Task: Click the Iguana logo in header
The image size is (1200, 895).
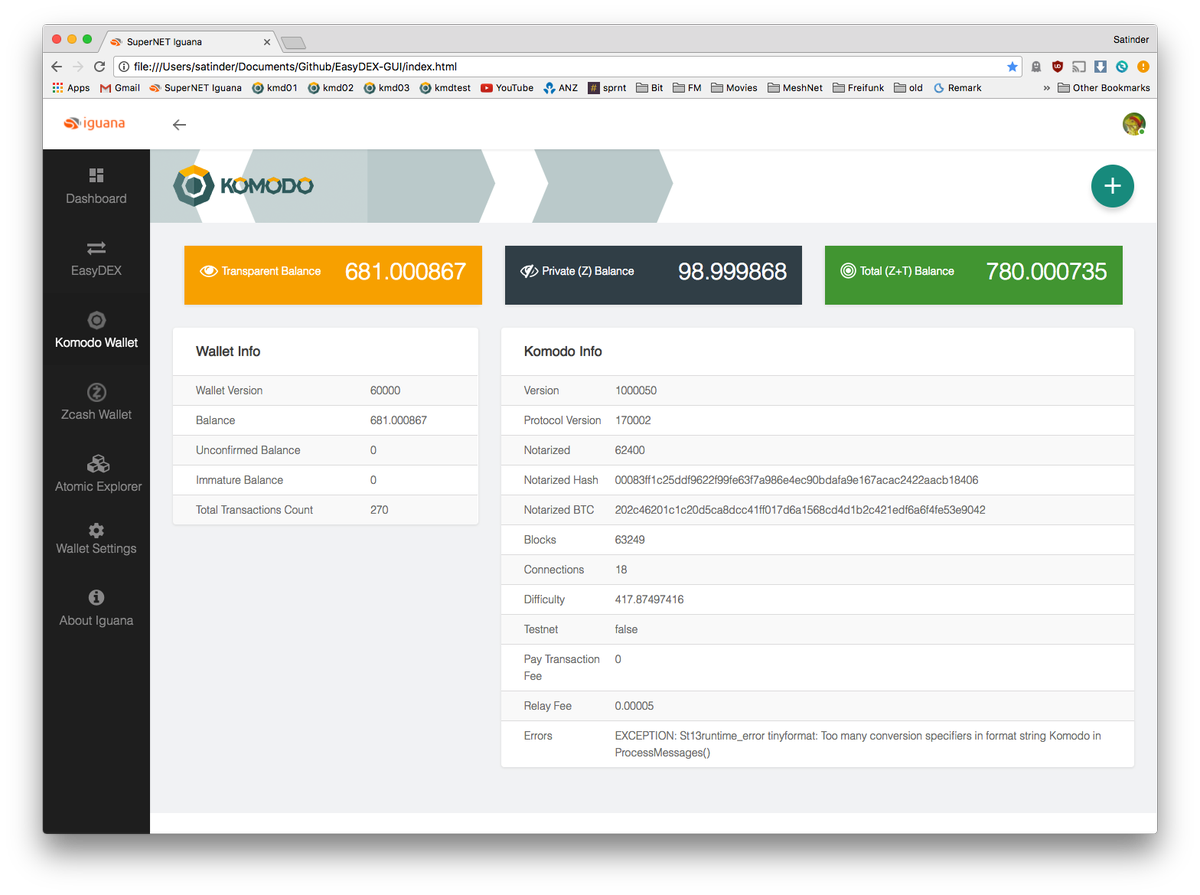Action: [95, 124]
